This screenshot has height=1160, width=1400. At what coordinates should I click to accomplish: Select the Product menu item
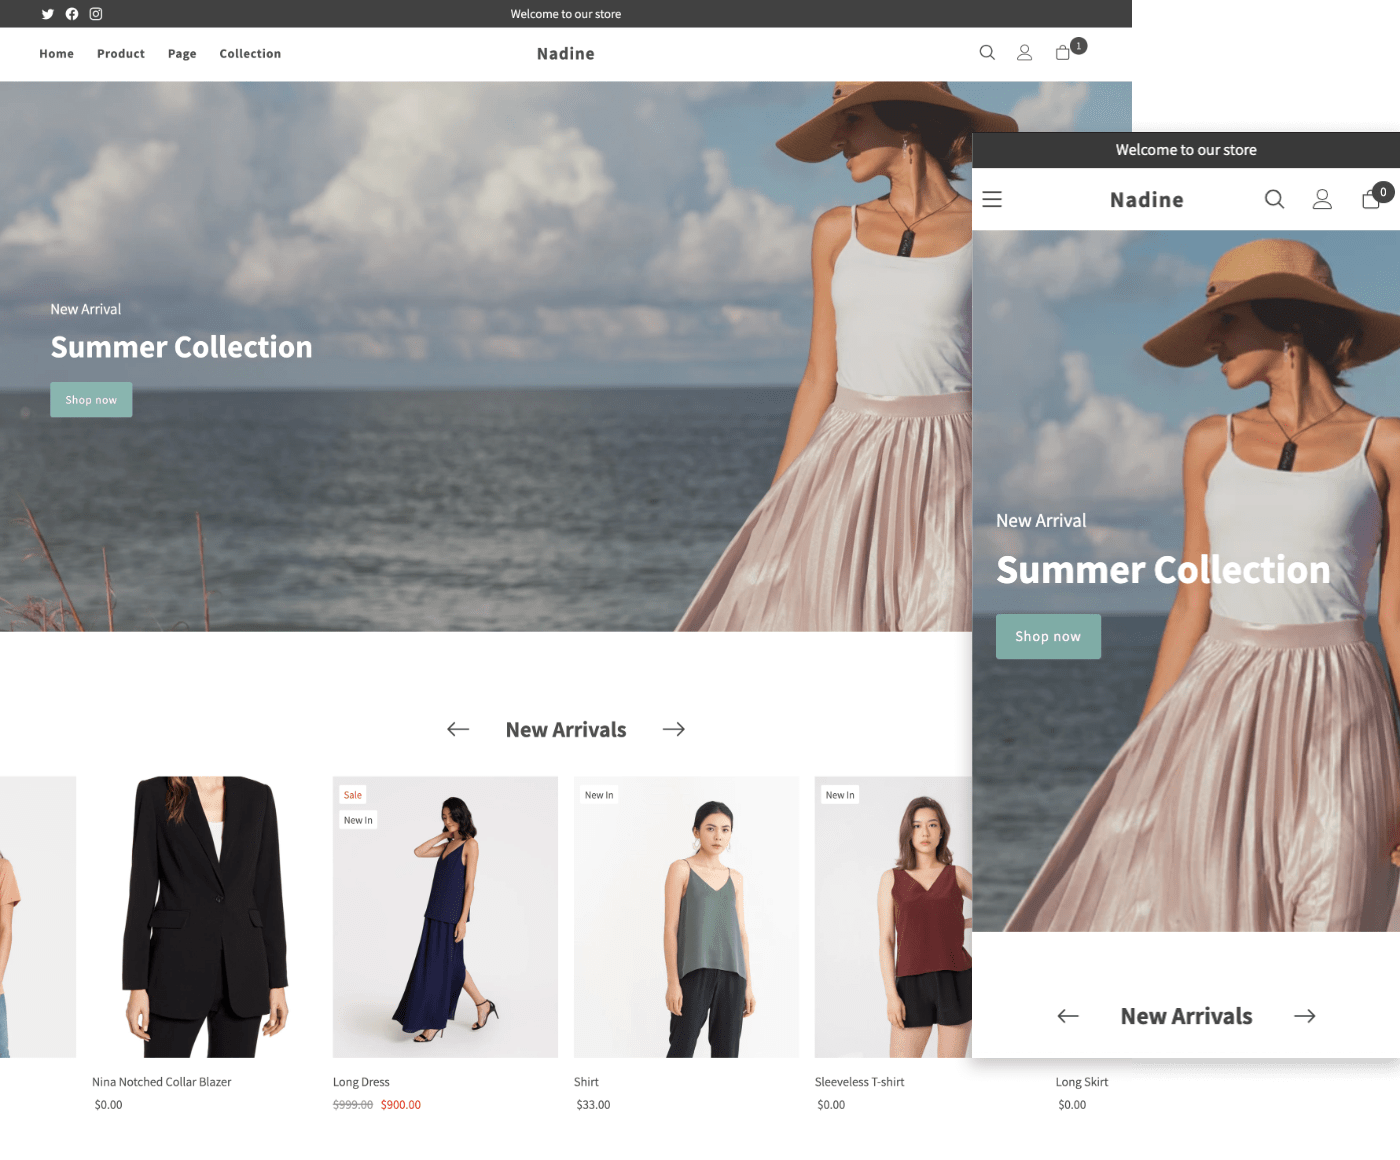120,54
